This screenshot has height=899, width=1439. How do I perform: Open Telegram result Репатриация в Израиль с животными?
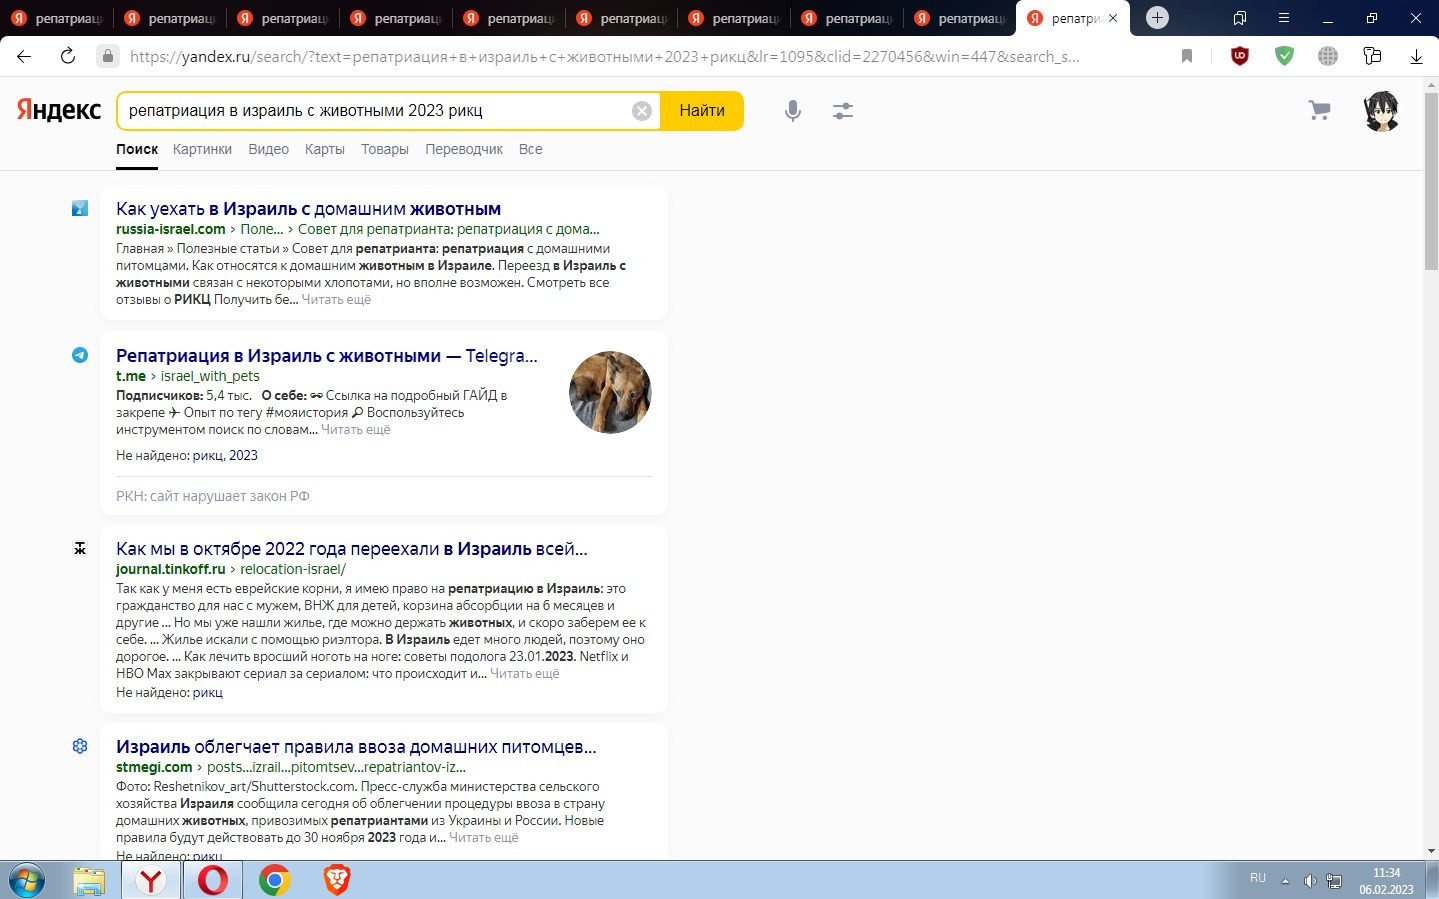327,355
